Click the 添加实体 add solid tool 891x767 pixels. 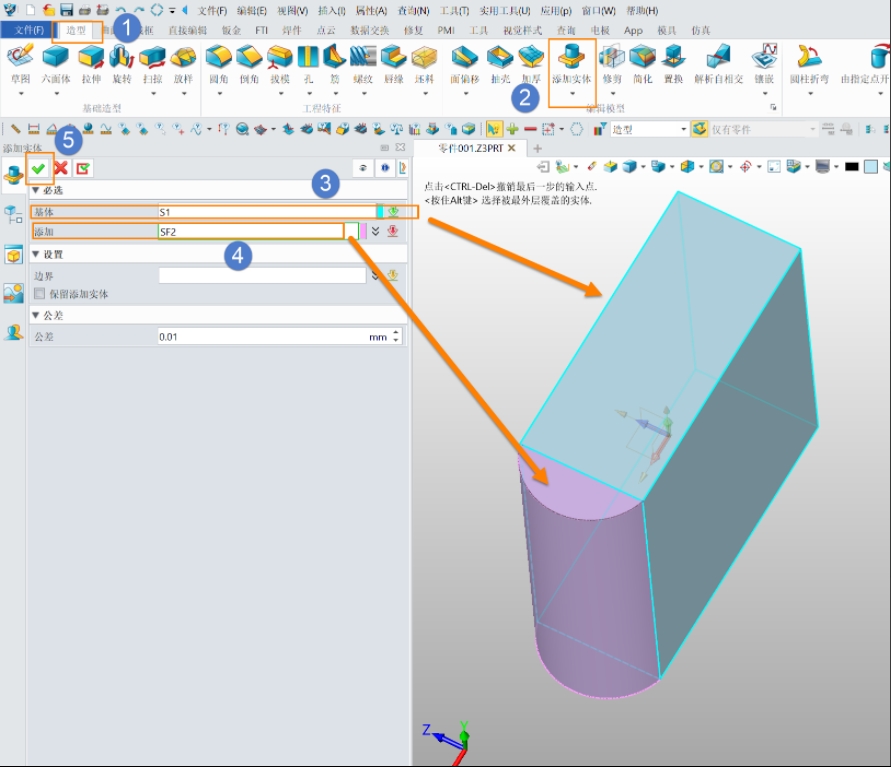(572, 63)
